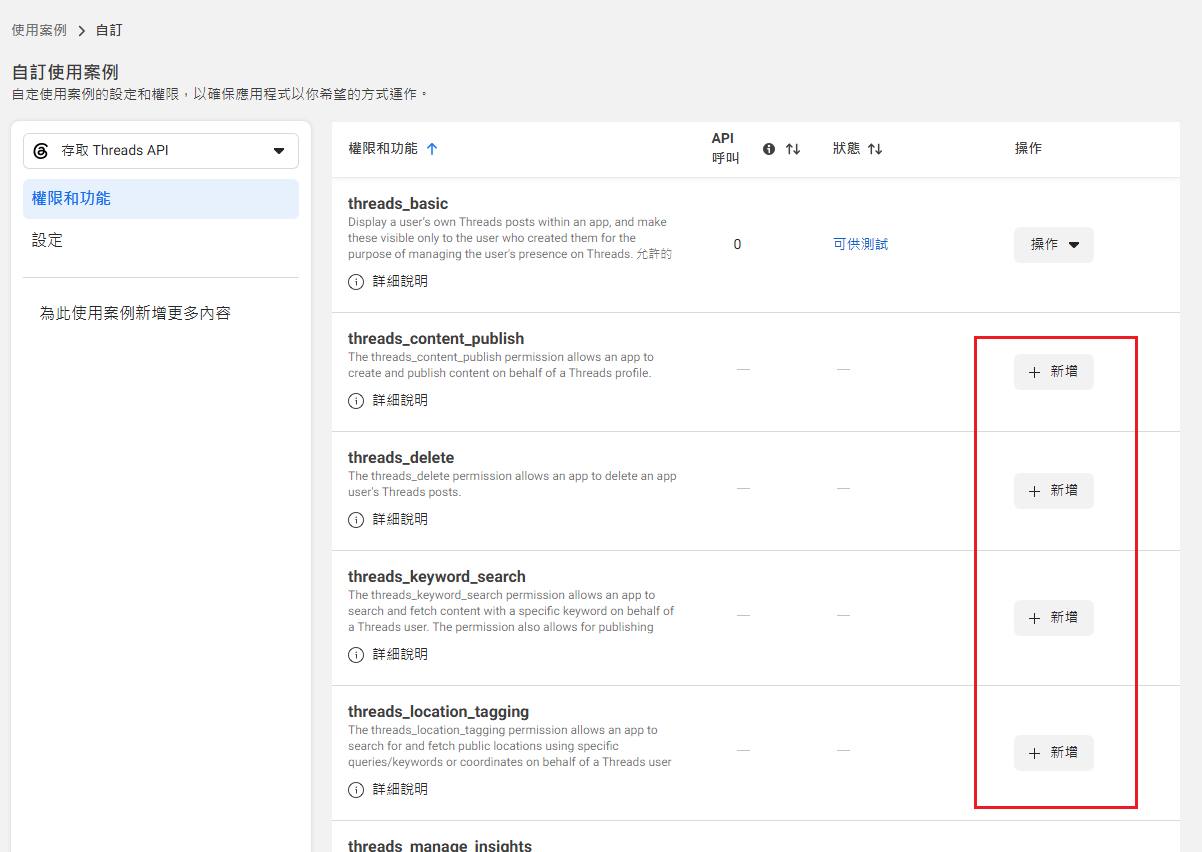Click the threads_delete permission title

[401, 458]
